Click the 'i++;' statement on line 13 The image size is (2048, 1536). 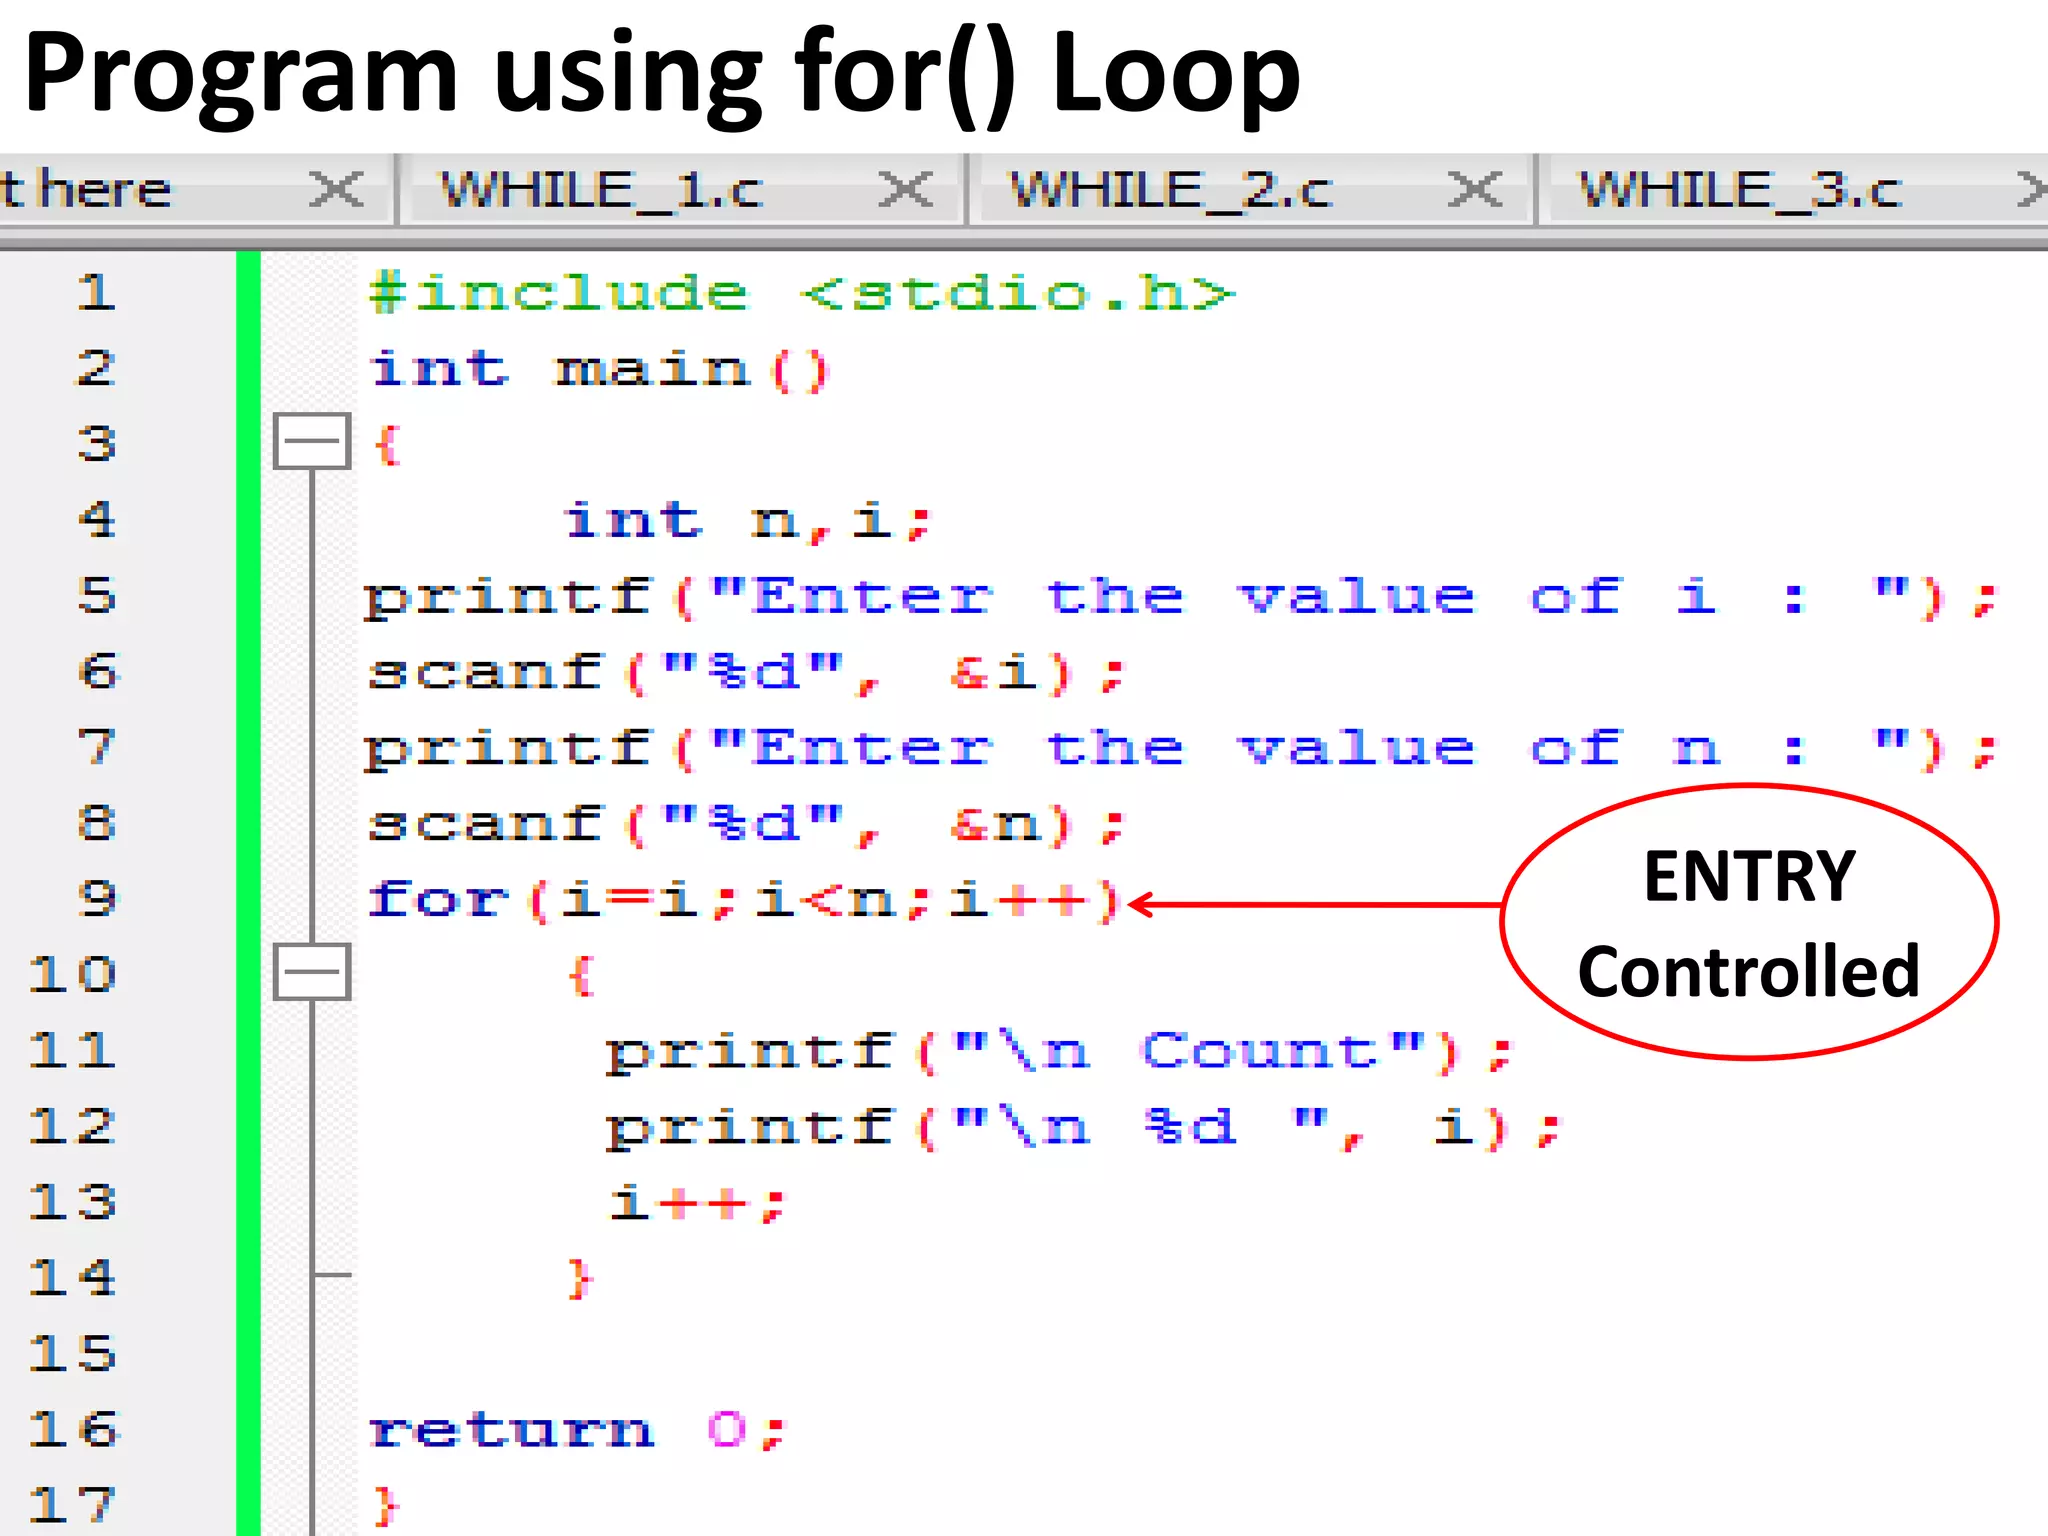pos(698,1202)
